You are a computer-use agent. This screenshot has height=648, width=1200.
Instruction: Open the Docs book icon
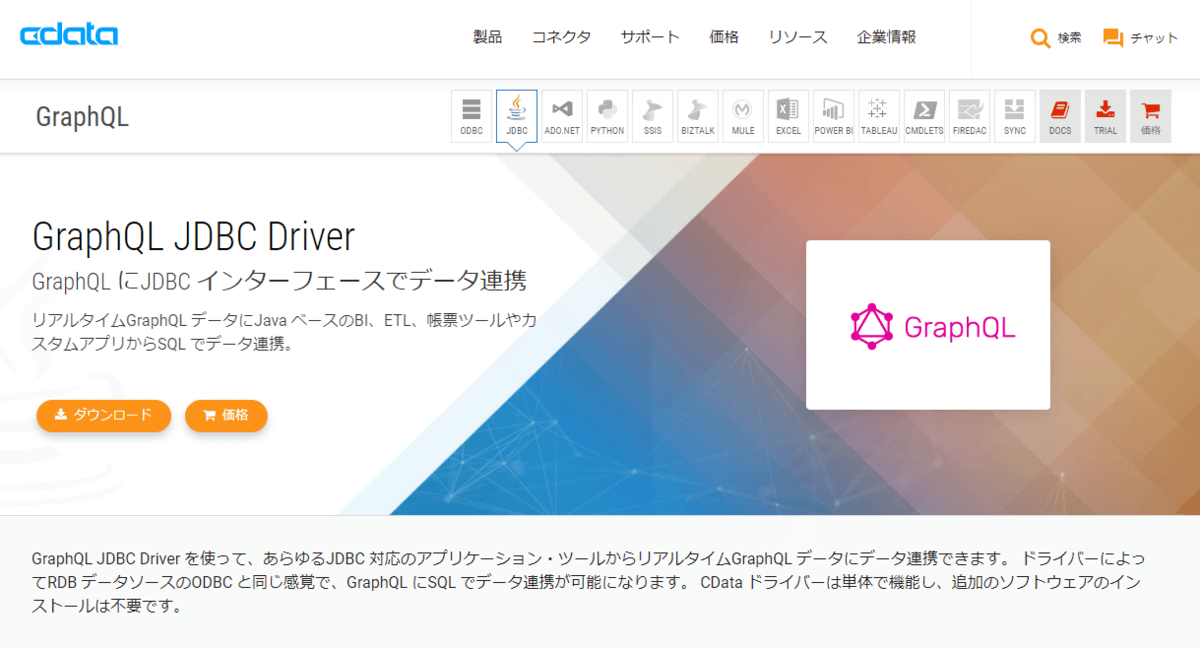click(x=1060, y=116)
